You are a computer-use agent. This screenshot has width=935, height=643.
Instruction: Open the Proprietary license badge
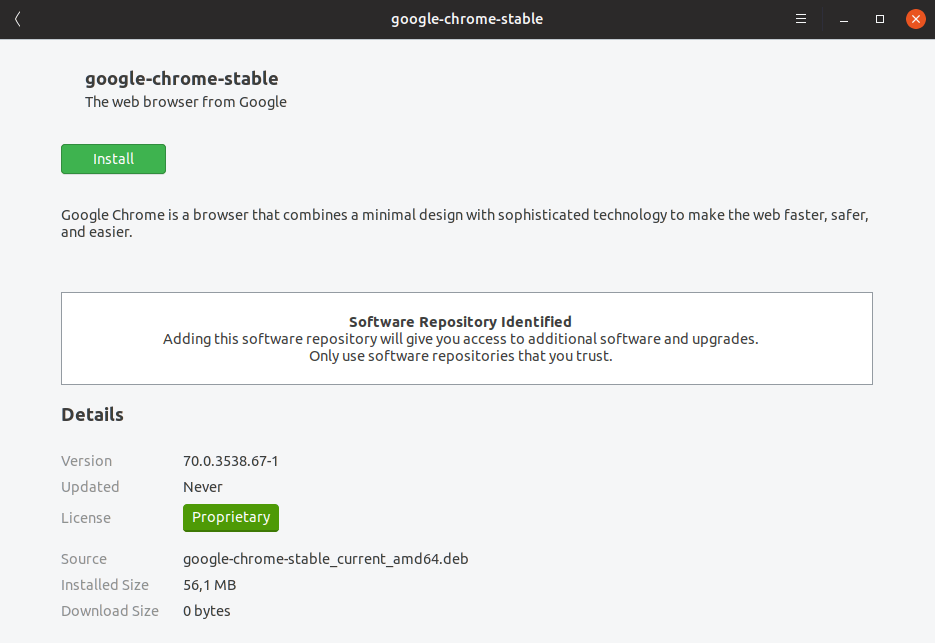[231, 517]
